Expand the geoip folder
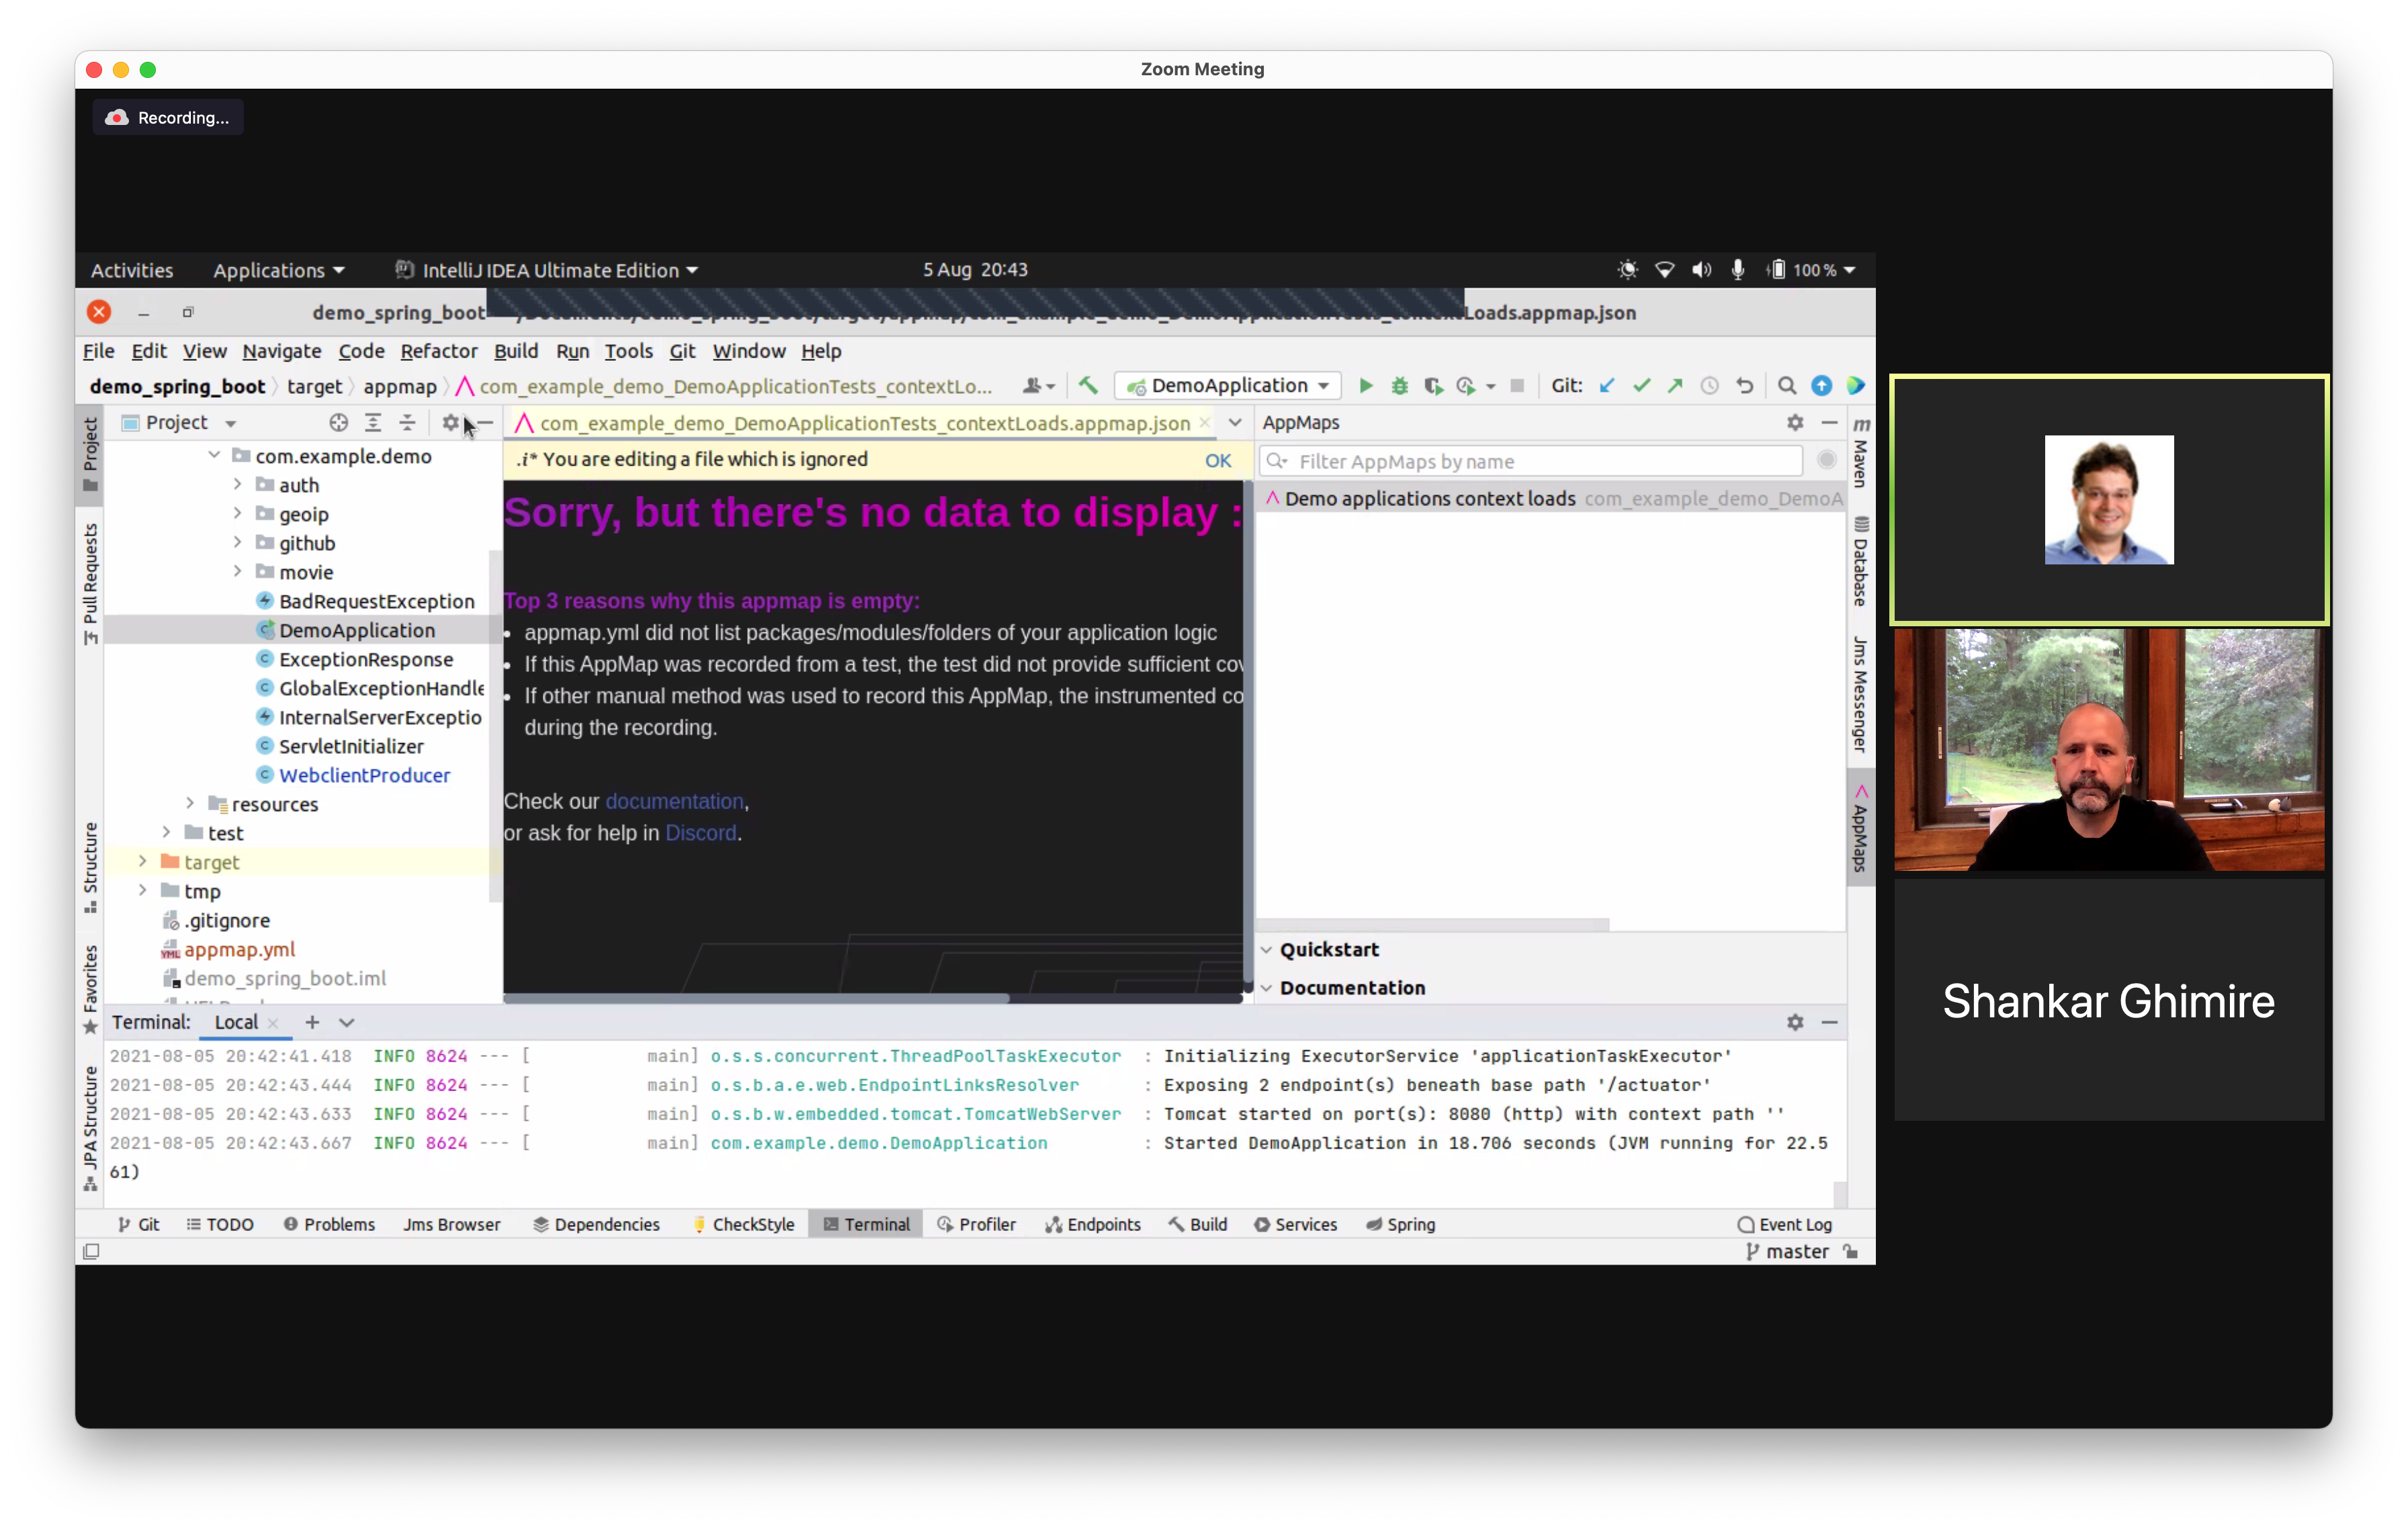Image resolution: width=2408 pixels, height=1528 pixels. pyautogui.click(x=238, y=514)
